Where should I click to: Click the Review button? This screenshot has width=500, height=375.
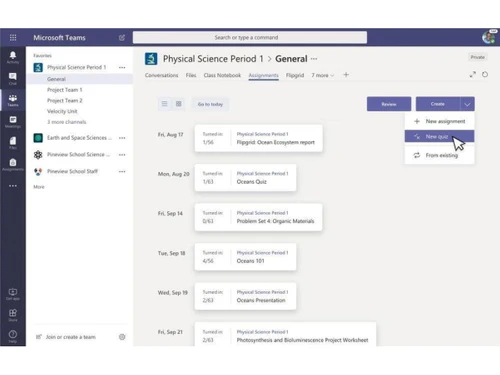[x=389, y=104]
